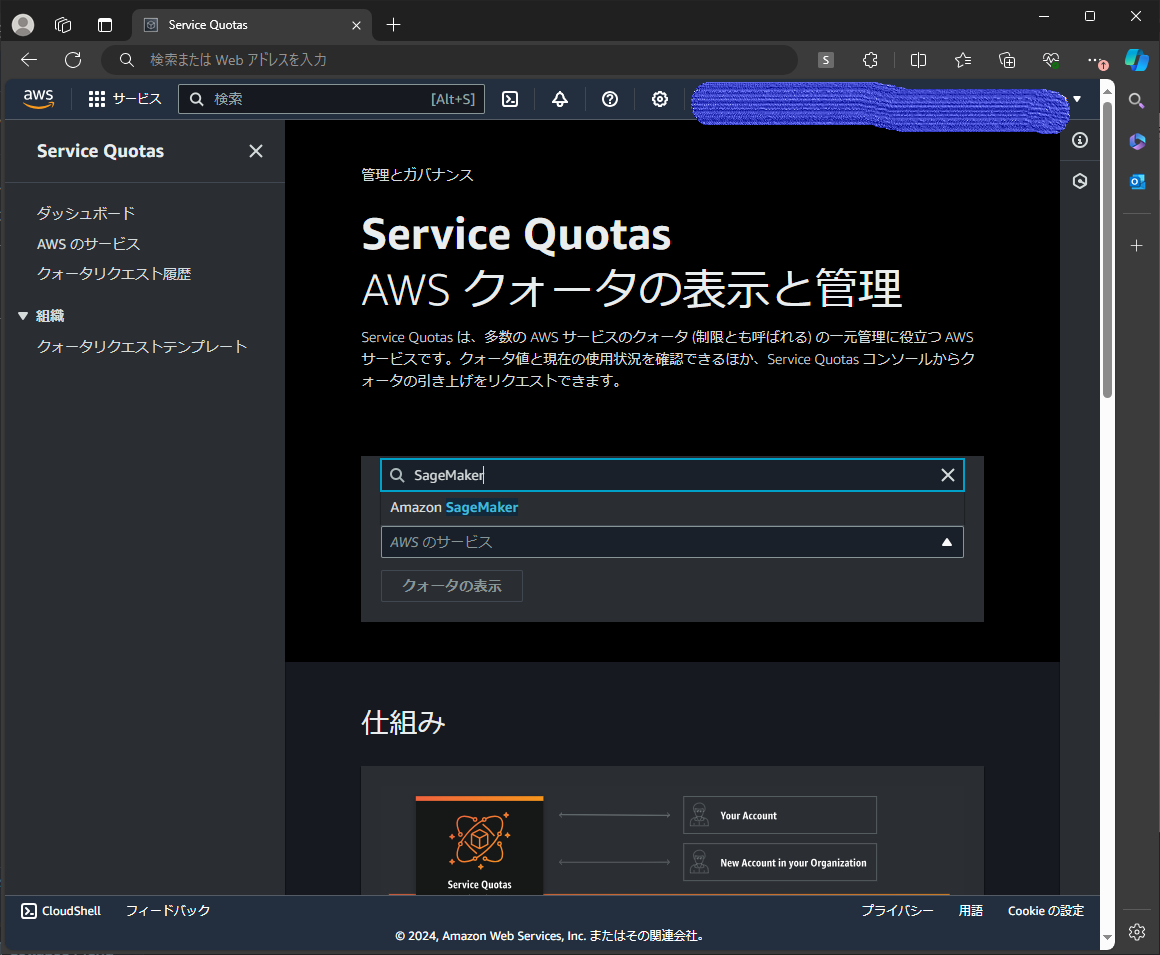Click the AWS logo home icon
This screenshot has height=955, width=1160.
[x=38, y=98]
